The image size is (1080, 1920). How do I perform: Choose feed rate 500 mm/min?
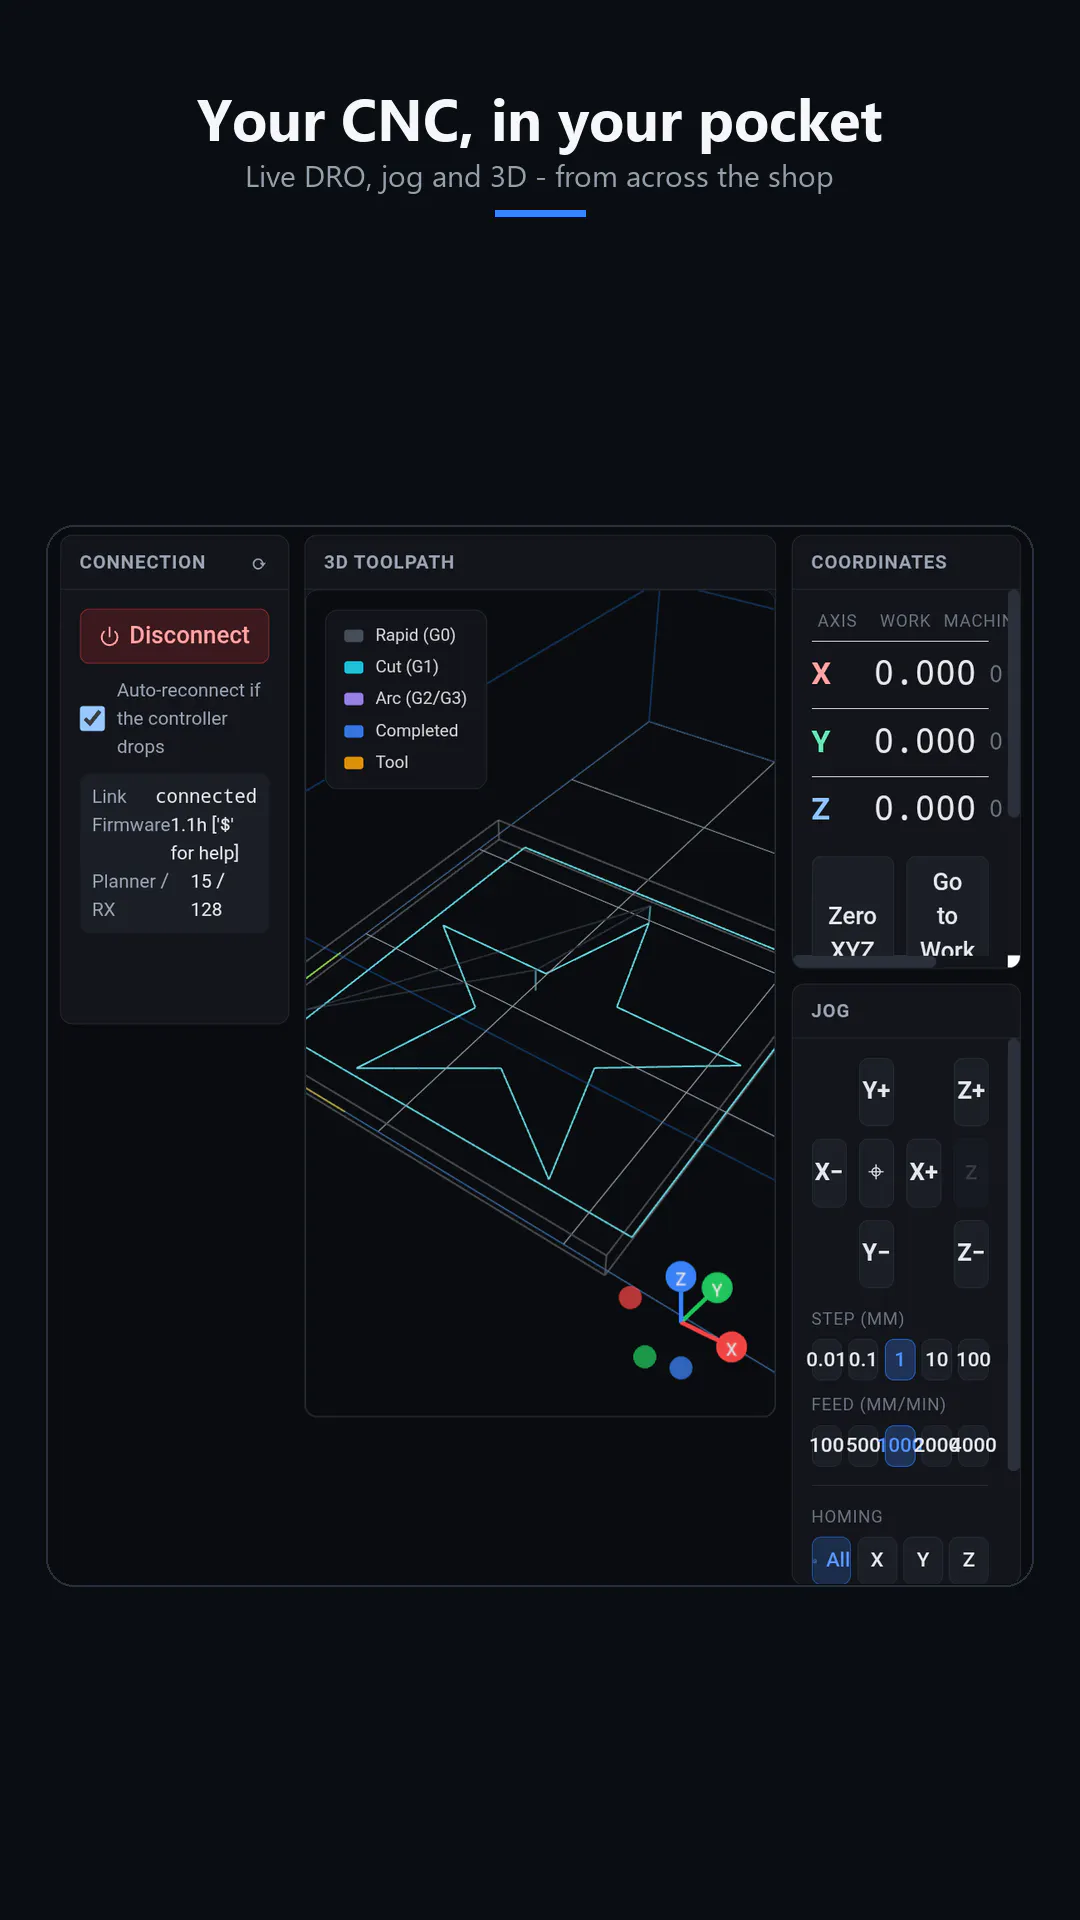pyautogui.click(x=863, y=1446)
